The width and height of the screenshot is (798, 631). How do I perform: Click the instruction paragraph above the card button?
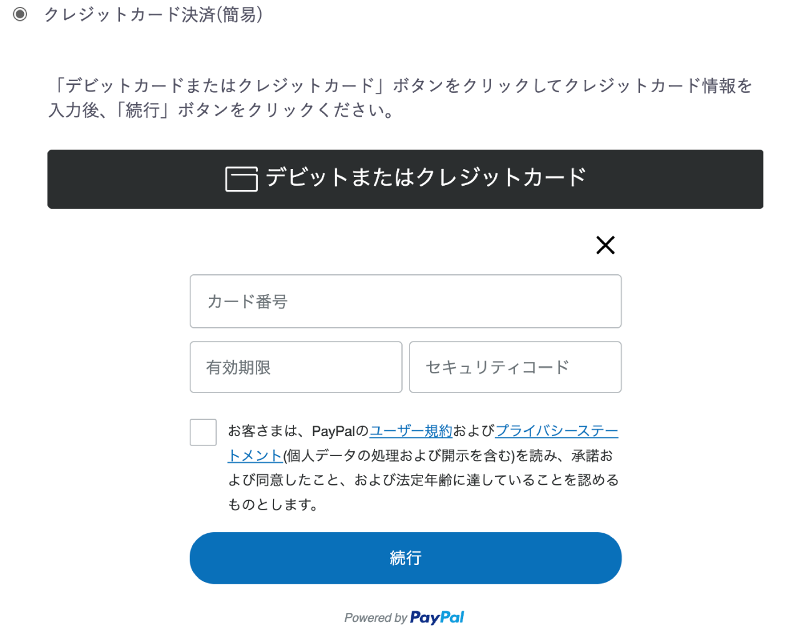coord(400,98)
